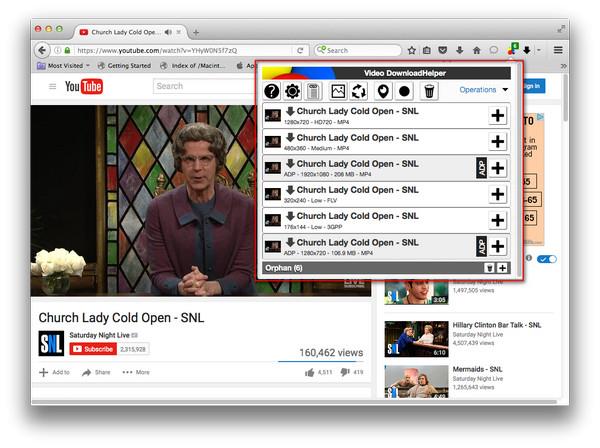The width and height of the screenshot is (600, 448).
Task: Like the video with thumbs up
Action: coord(309,372)
